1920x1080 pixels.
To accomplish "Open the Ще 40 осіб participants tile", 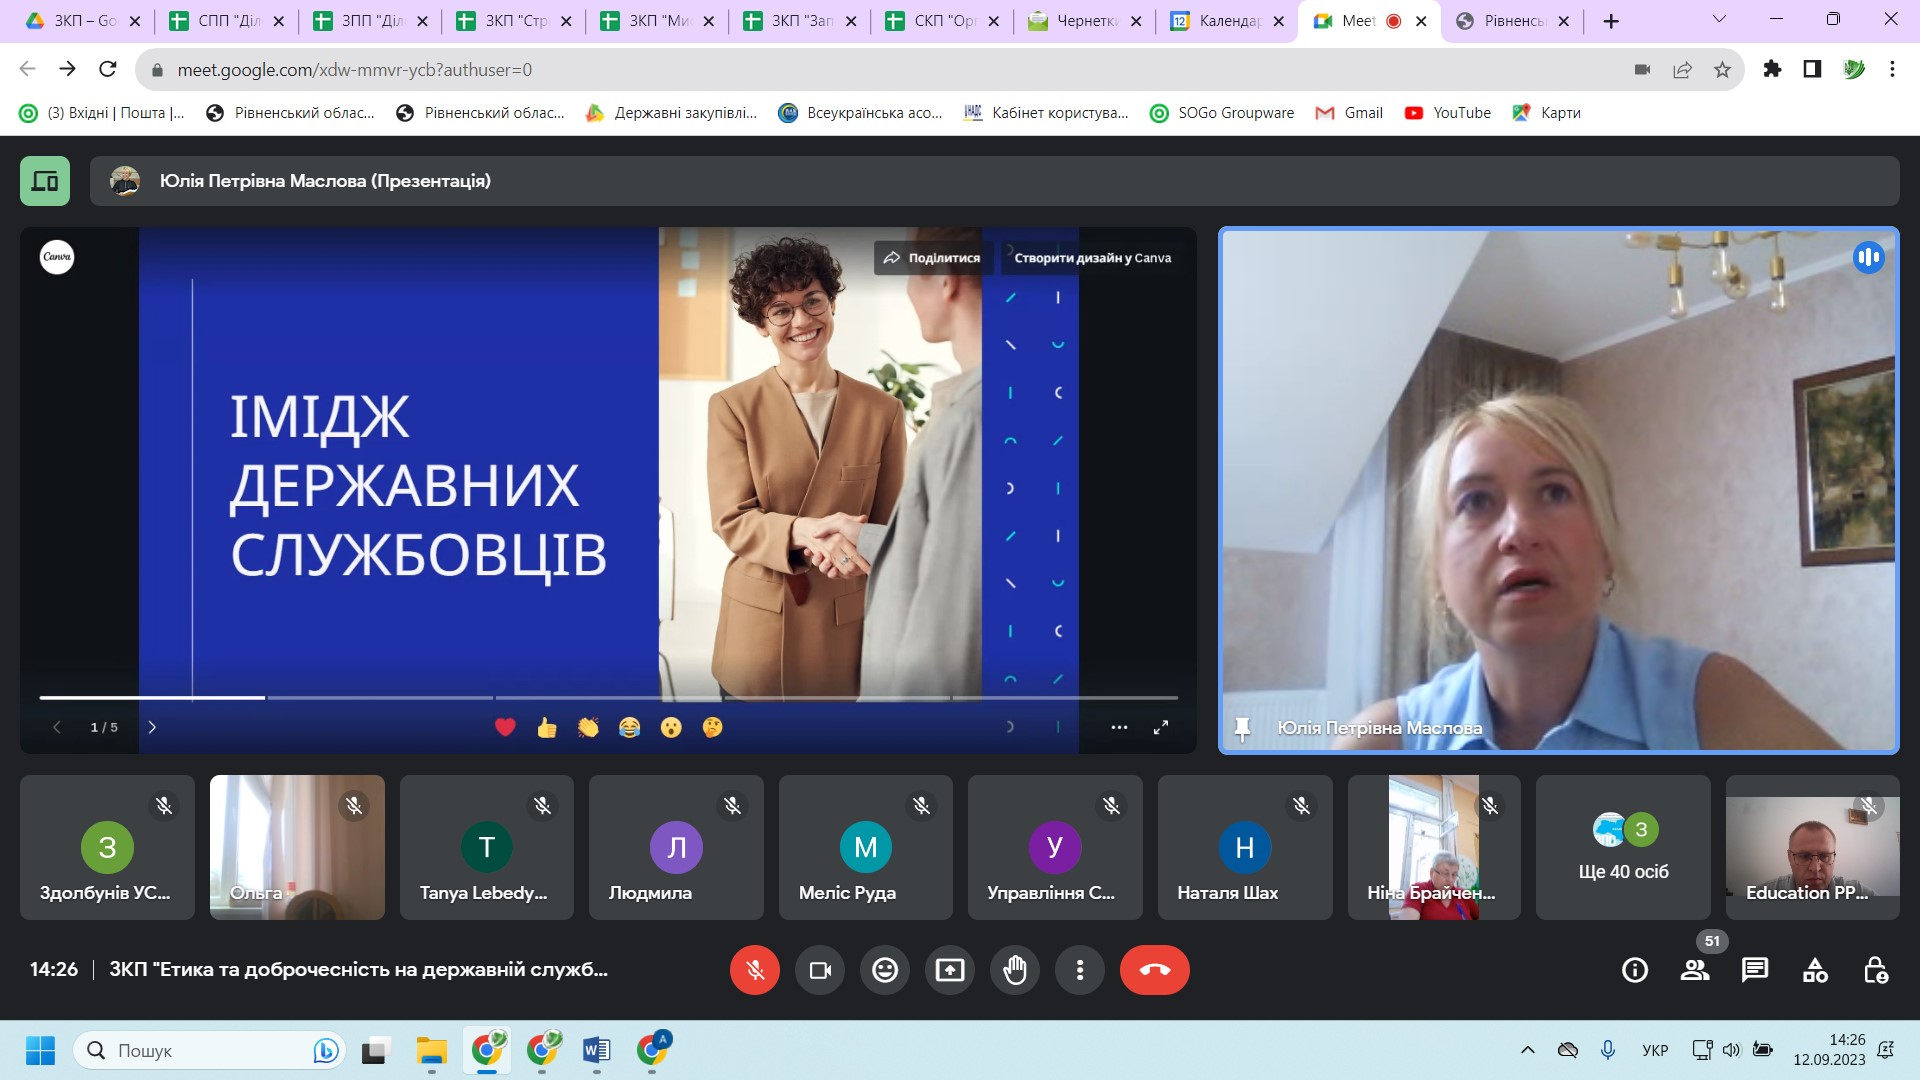I will pos(1623,848).
